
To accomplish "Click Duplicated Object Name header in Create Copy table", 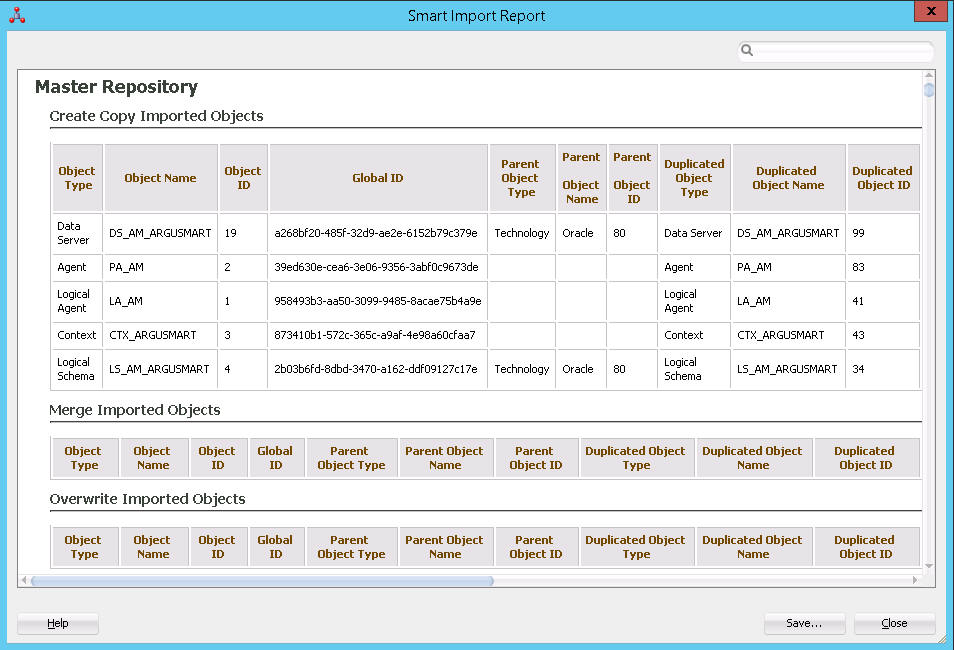I will pos(789,178).
